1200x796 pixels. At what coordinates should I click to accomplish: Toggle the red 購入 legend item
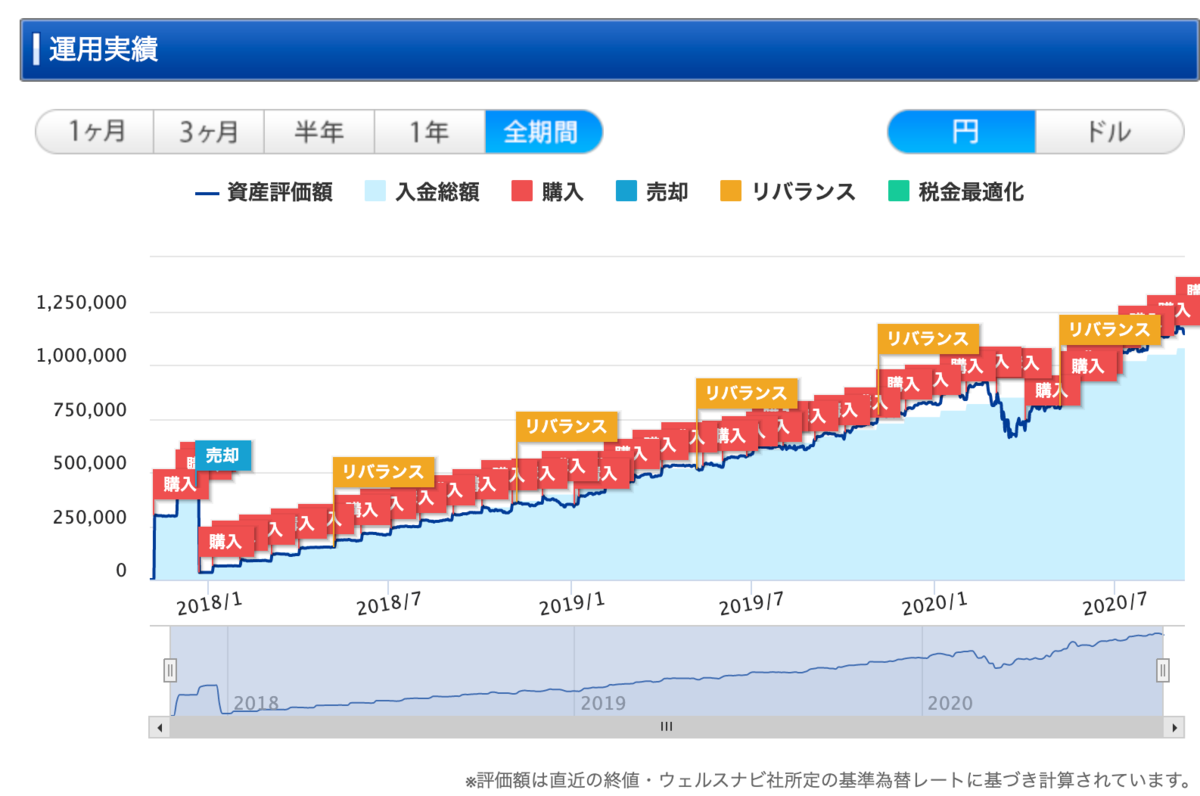point(548,192)
